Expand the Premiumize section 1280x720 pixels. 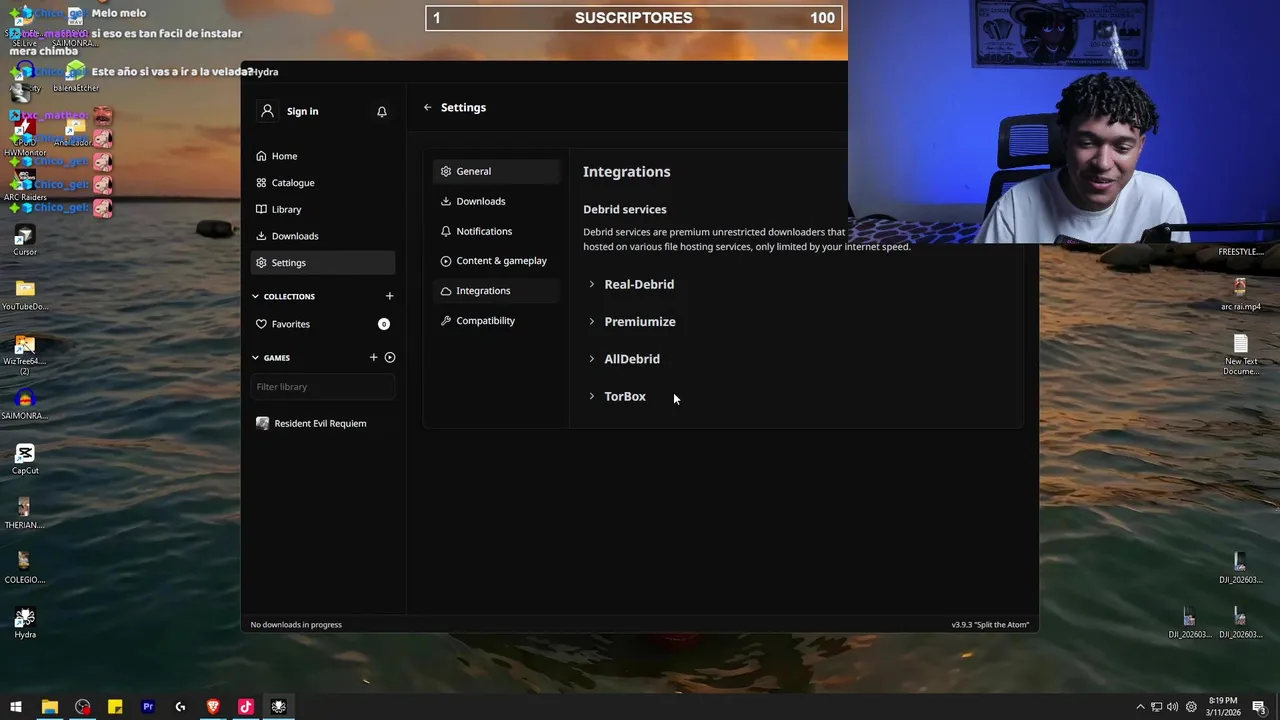click(x=632, y=322)
